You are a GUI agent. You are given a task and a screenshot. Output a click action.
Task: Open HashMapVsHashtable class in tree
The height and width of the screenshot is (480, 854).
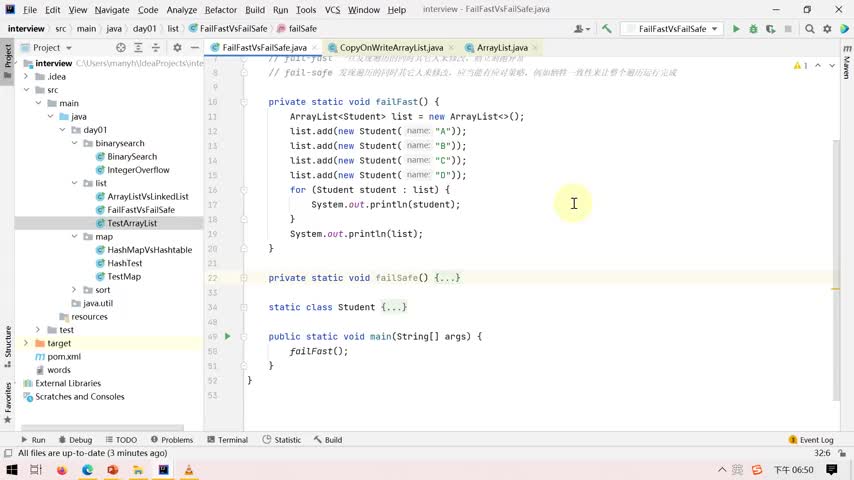pyautogui.click(x=149, y=250)
